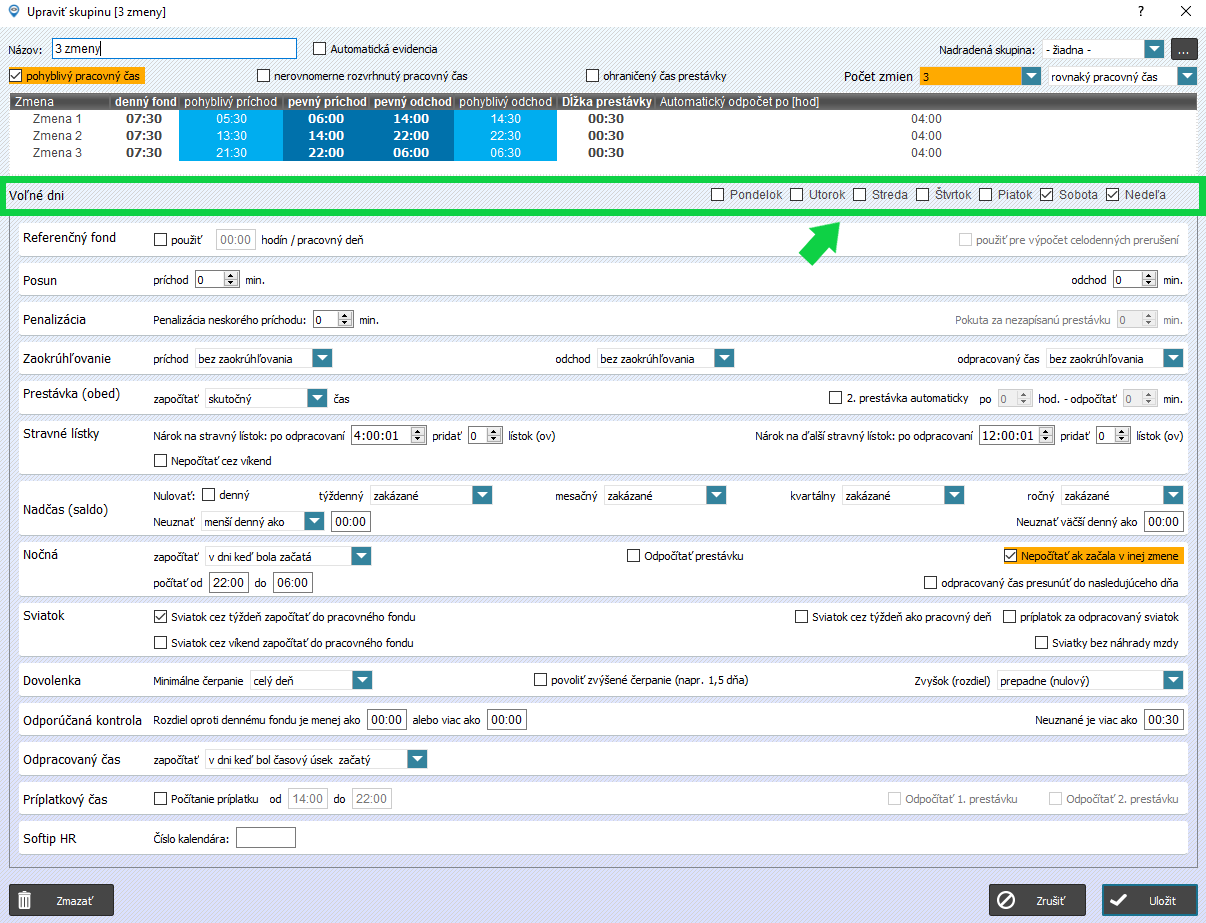Viewport: 1206px width, 923px height.
Task: Select Zmena 1 pevný príchod cell 06:00
Action: [326, 119]
